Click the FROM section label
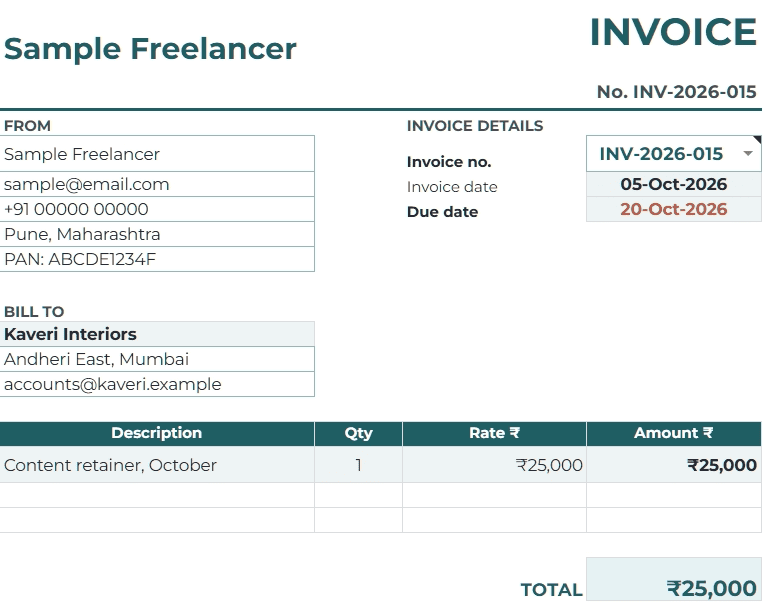Screen dimensions: 763x606 coord(27,126)
